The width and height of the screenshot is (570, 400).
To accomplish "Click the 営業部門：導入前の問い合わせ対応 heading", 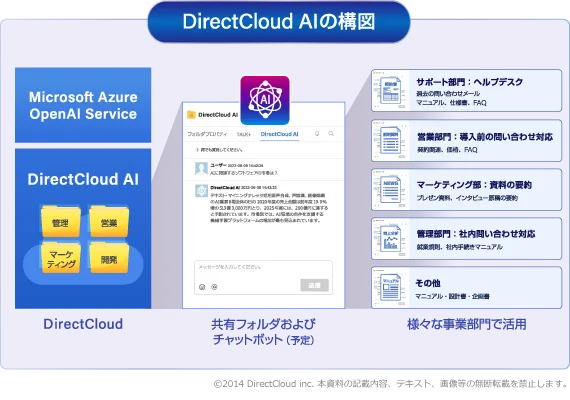I will tap(485, 137).
